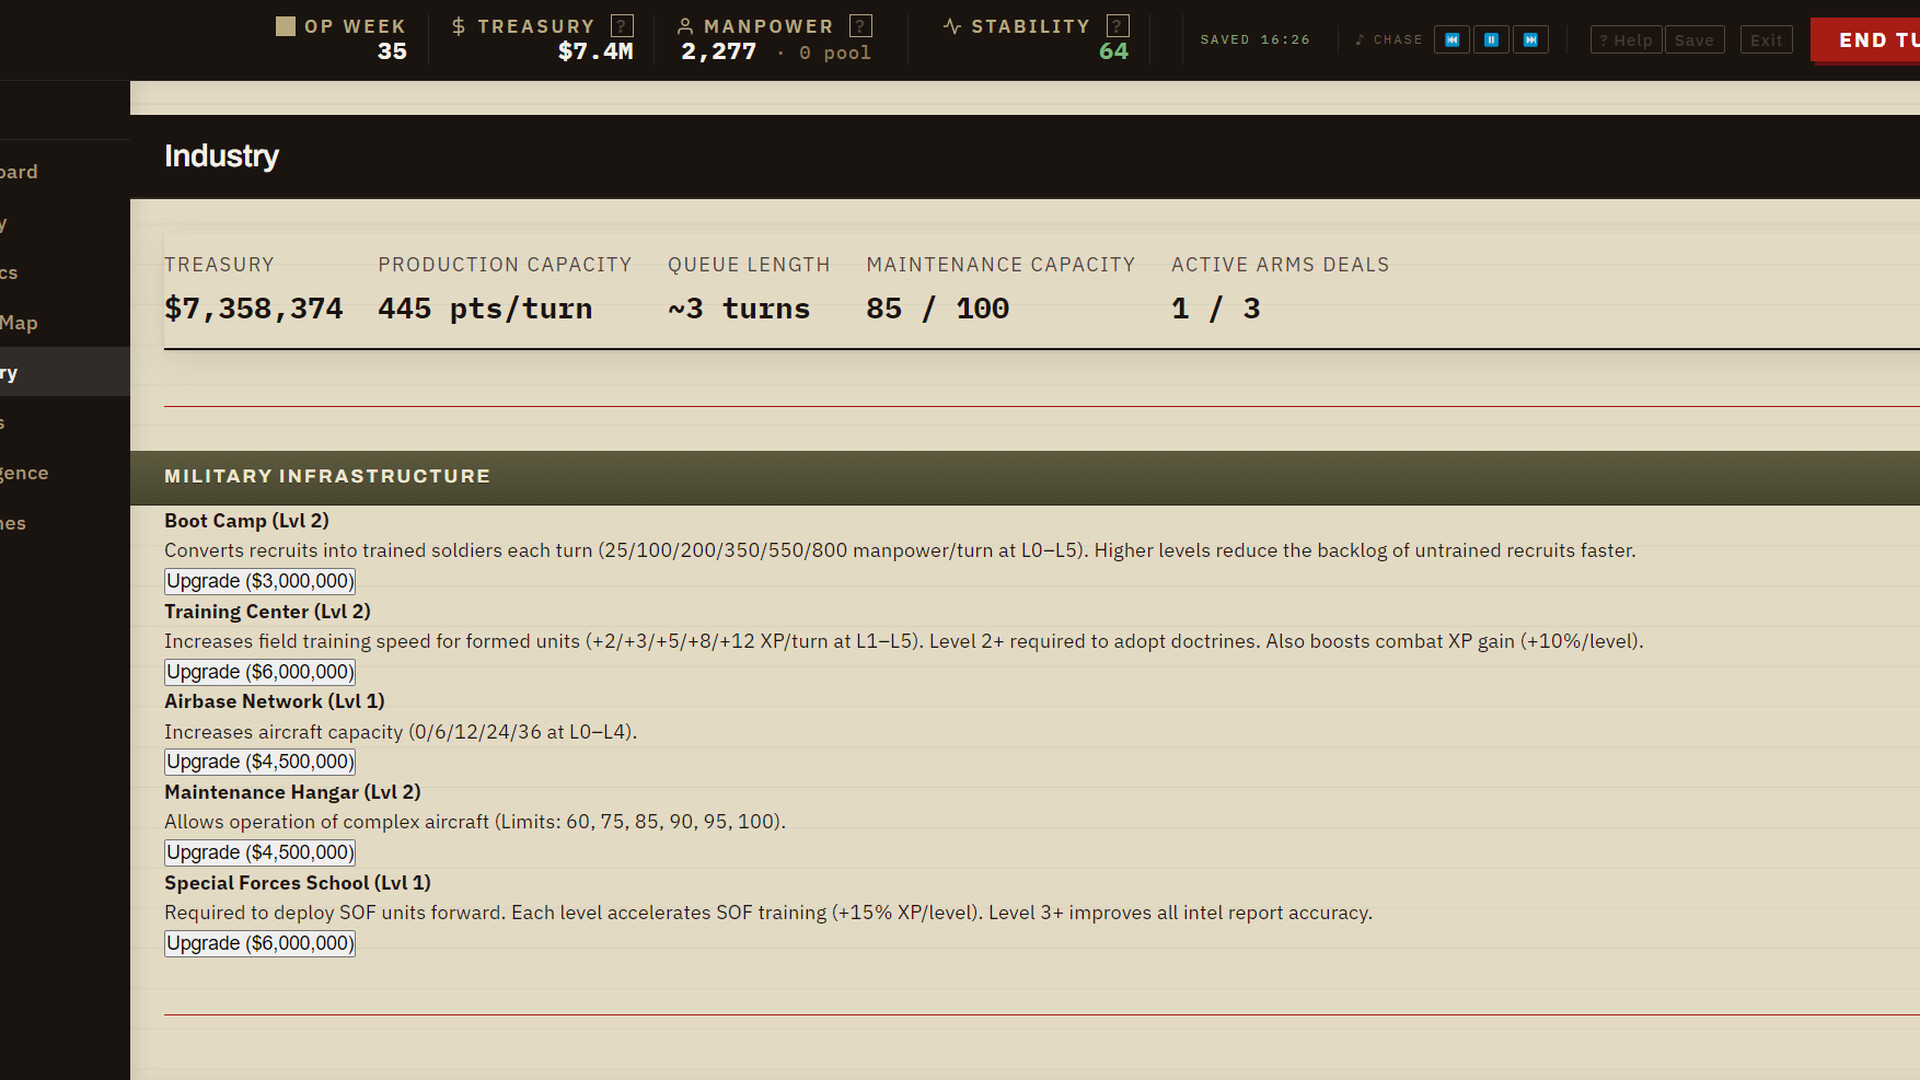Click the '0 pool' manpower text

[835, 53]
